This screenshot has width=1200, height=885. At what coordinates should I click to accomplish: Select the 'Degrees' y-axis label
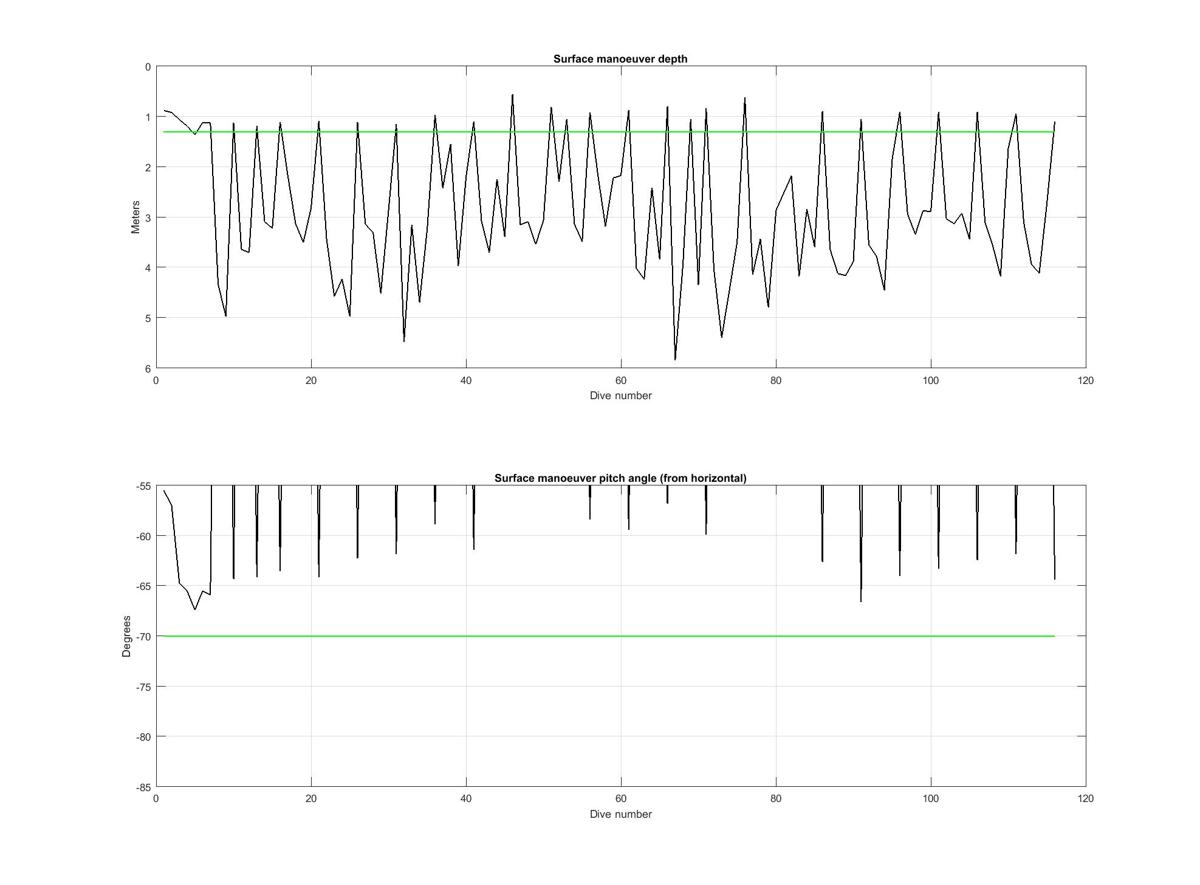click(x=127, y=636)
